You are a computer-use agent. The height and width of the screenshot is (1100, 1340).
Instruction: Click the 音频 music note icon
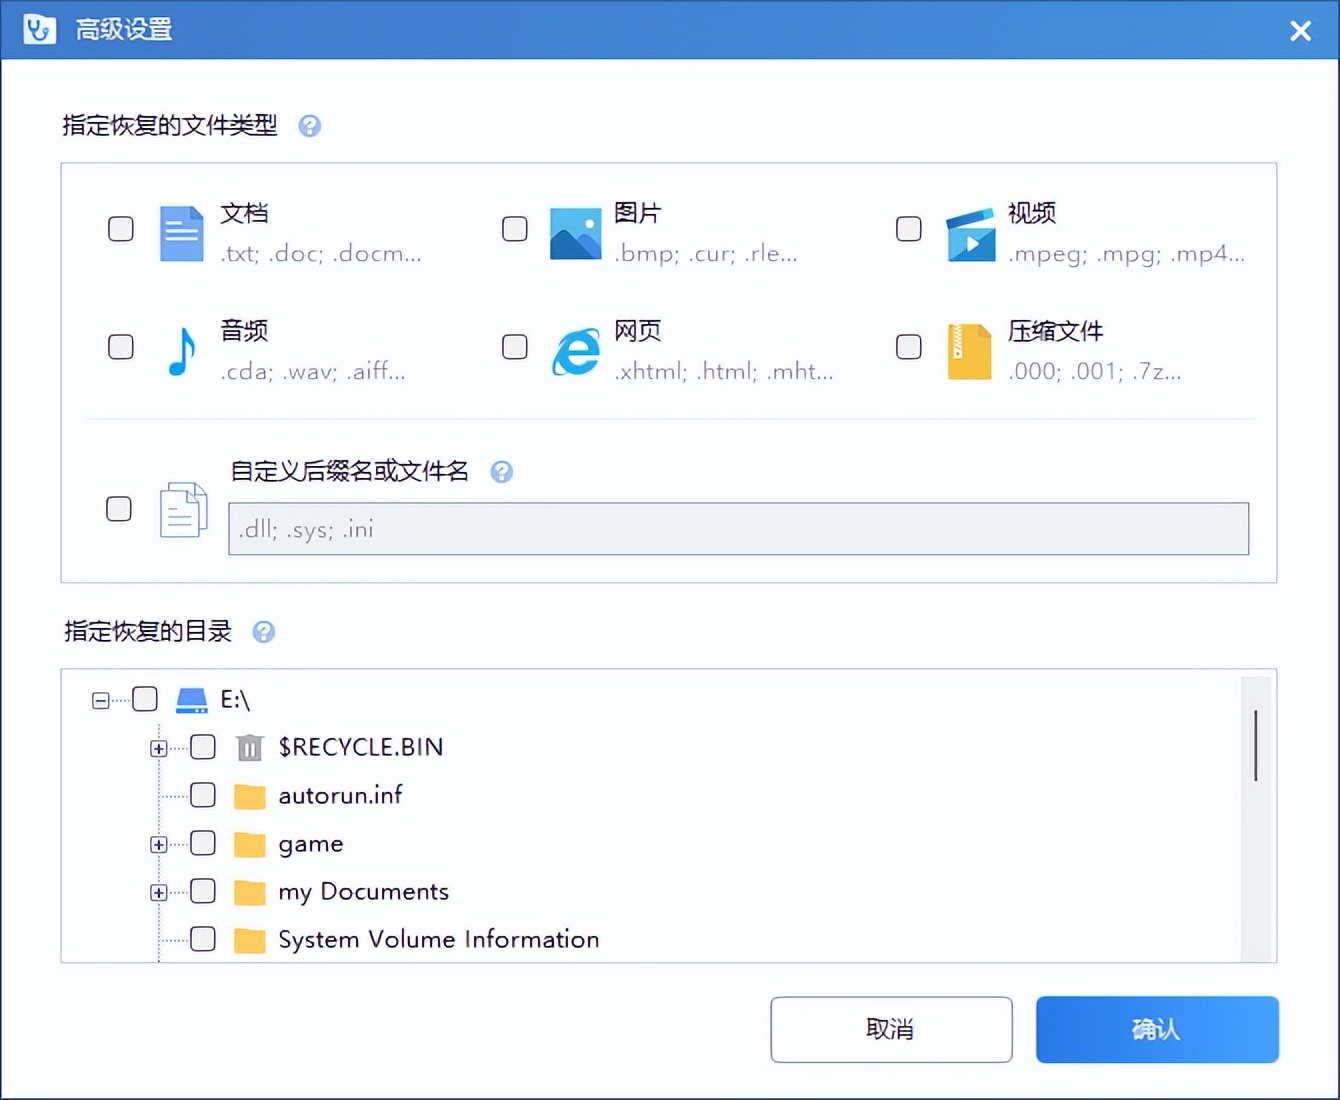pyautogui.click(x=181, y=350)
